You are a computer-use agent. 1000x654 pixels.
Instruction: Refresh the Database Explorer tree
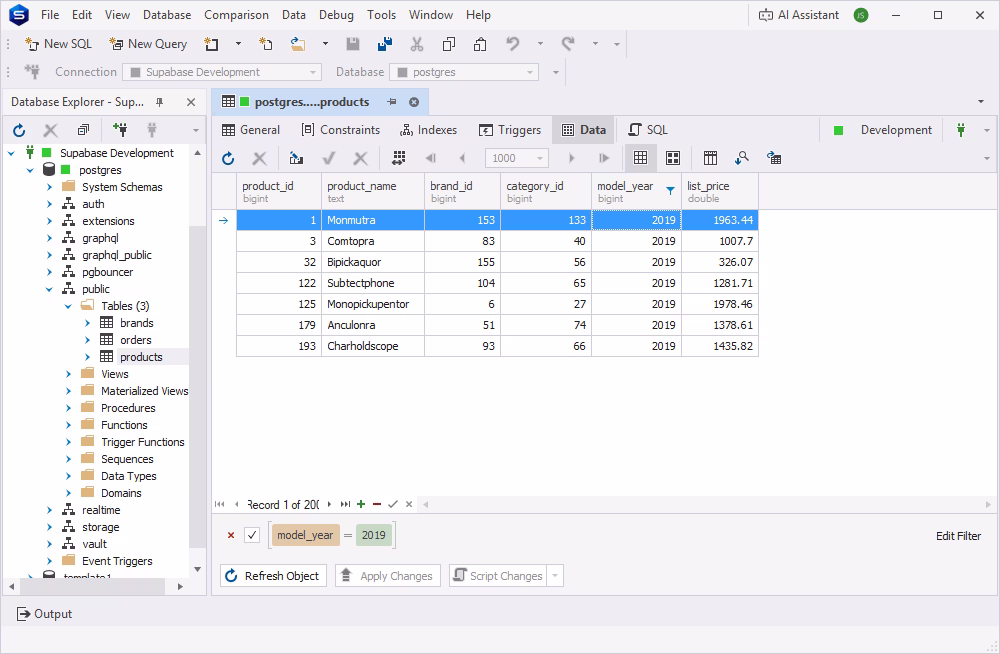click(x=19, y=130)
